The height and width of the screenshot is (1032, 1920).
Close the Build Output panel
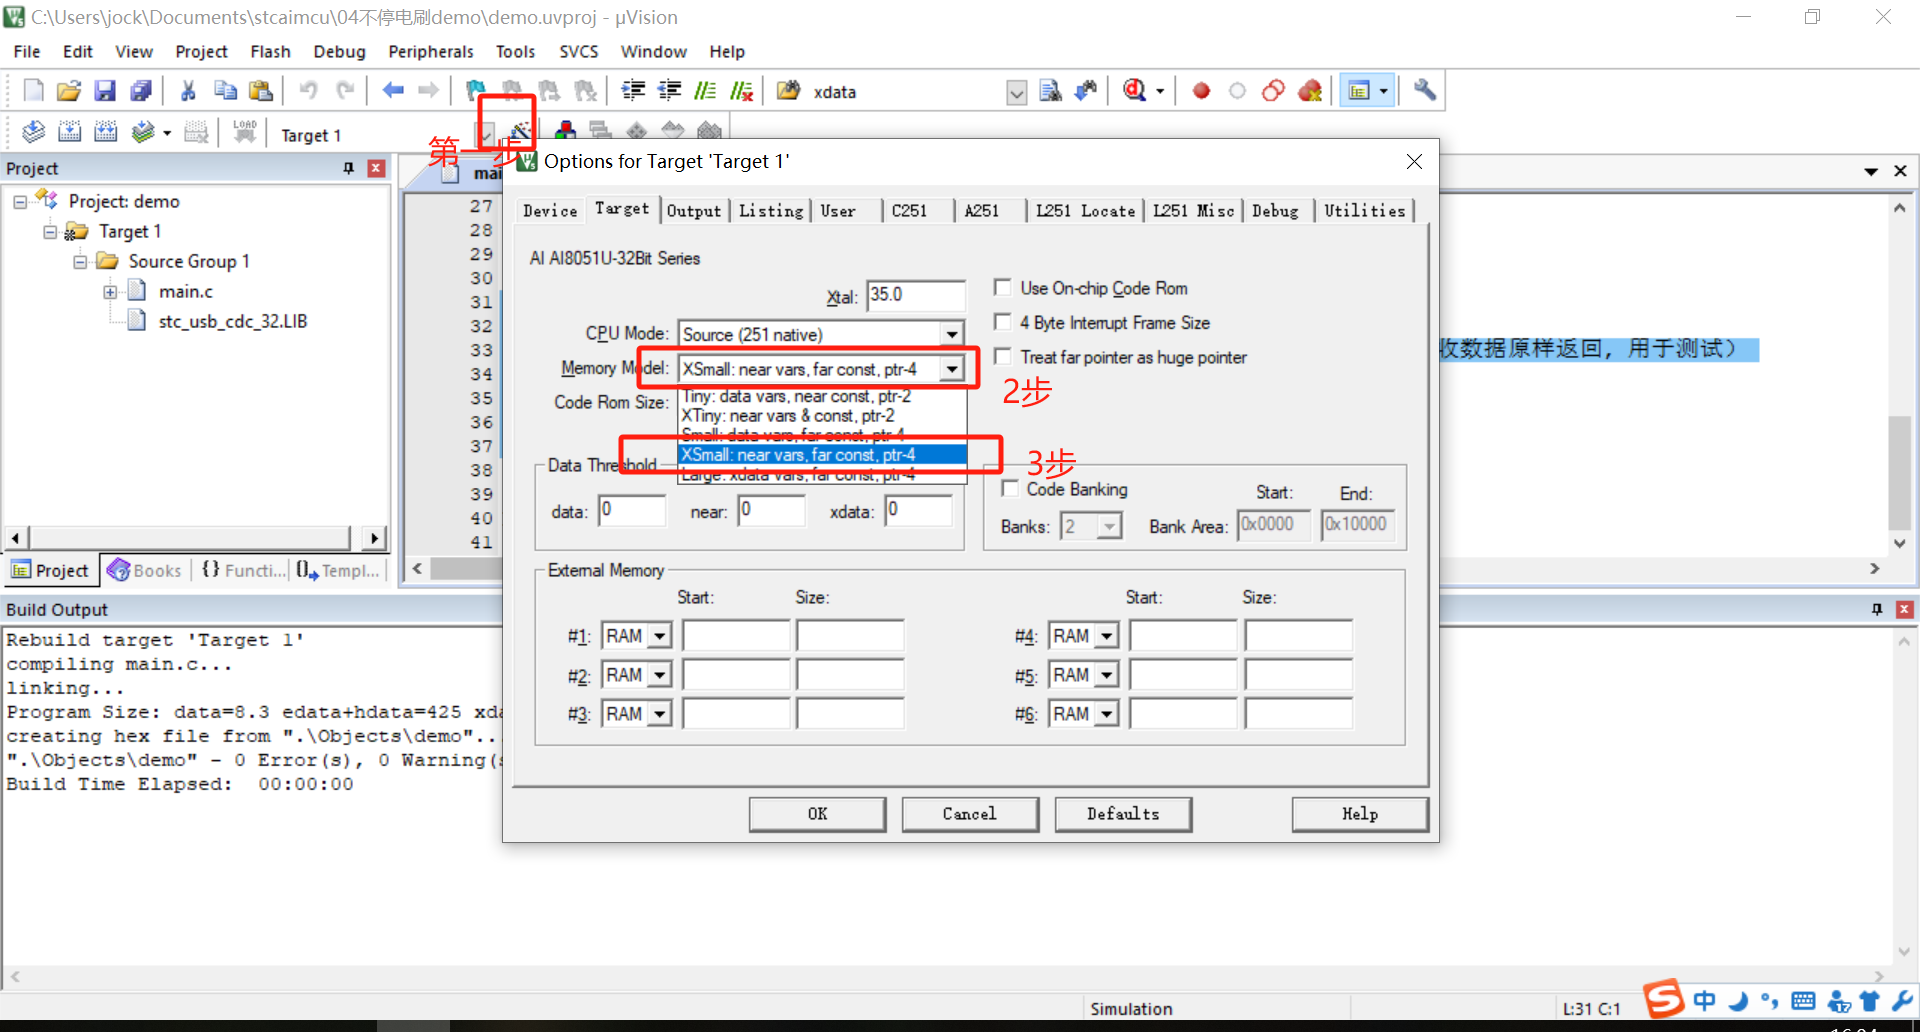1904,609
